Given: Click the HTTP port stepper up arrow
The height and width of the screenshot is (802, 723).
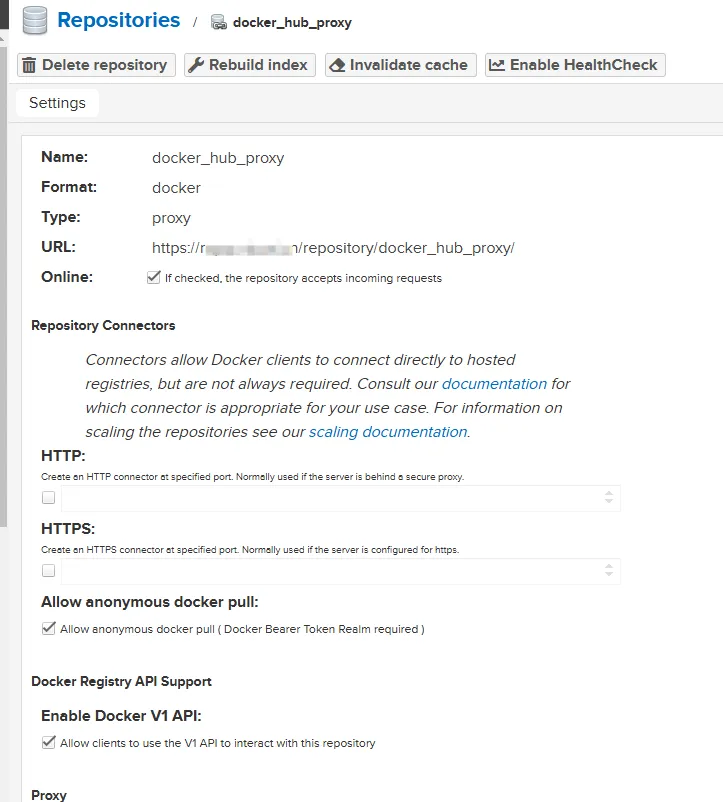Looking at the screenshot, I should [608, 492].
